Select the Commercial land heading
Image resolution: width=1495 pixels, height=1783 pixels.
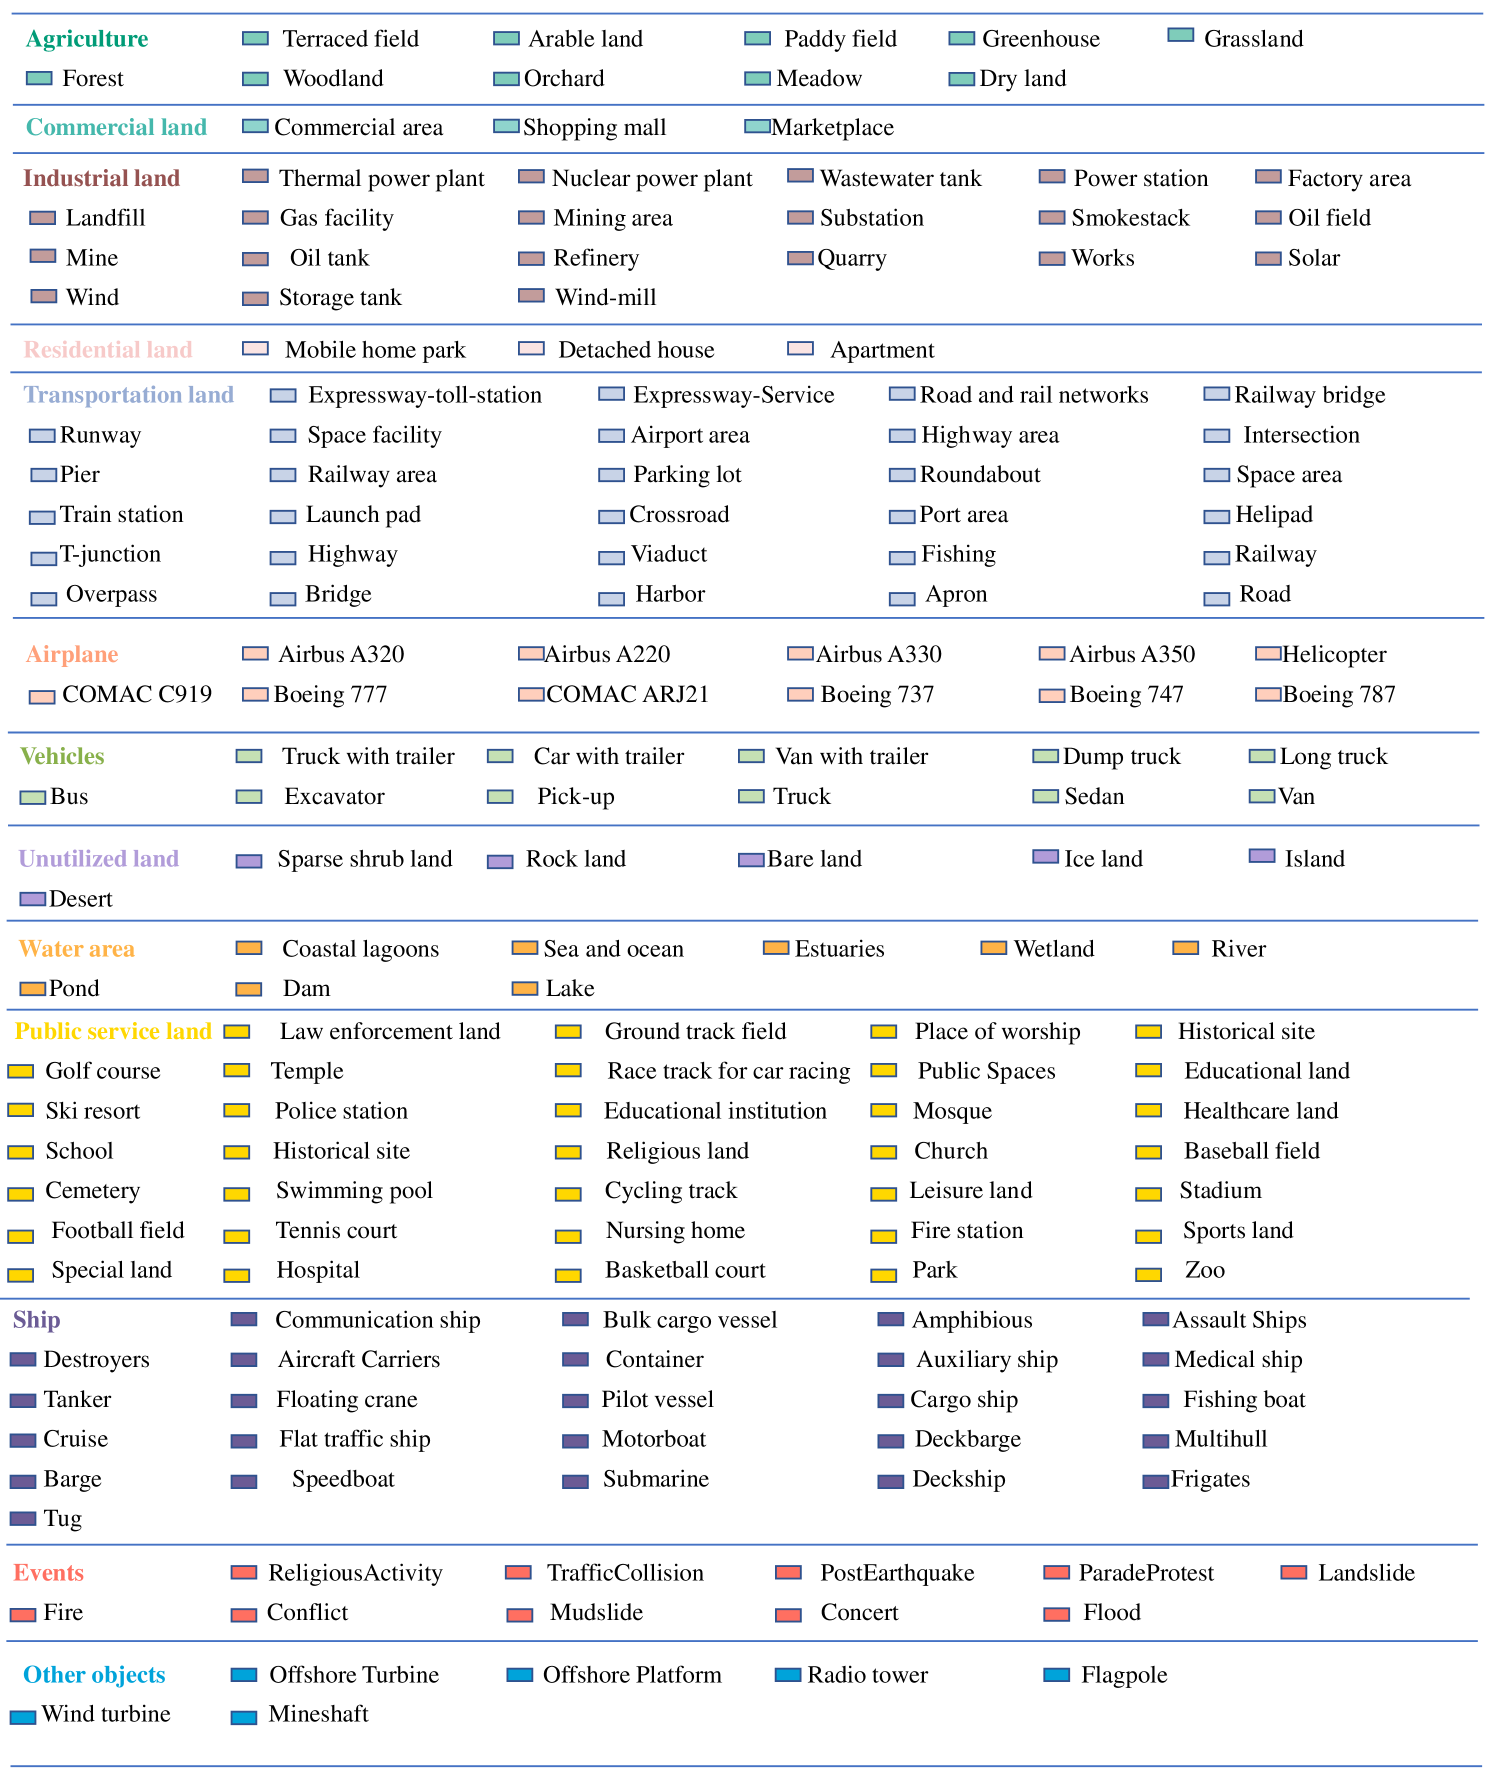[x=116, y=127]
